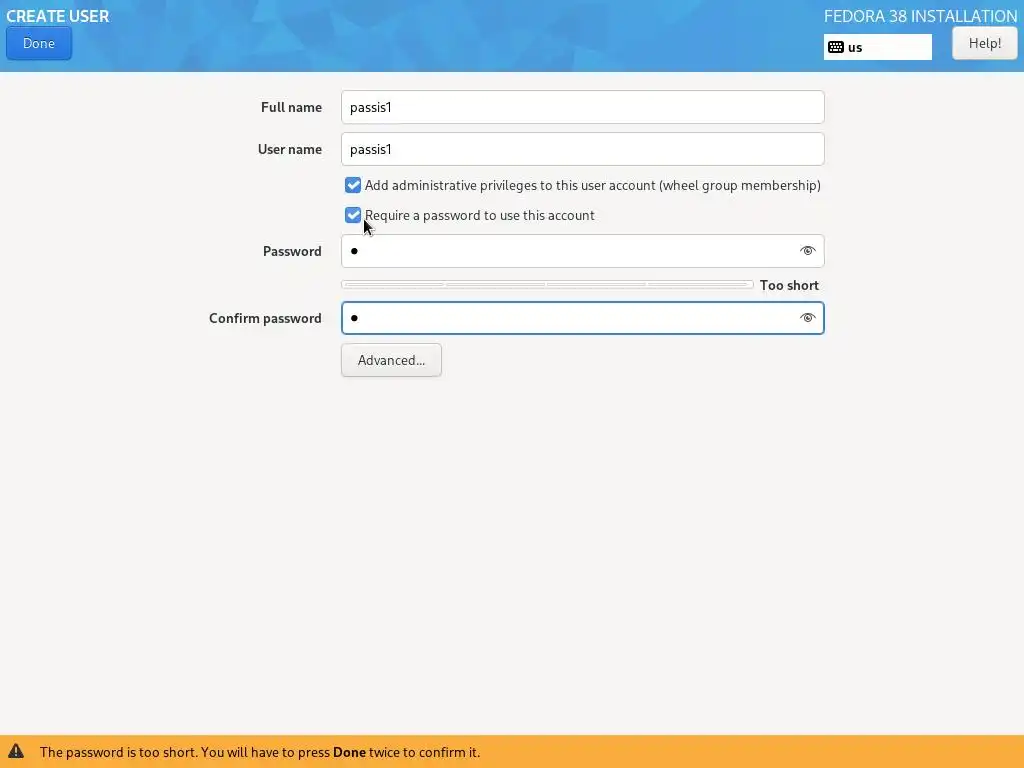Click the User name input field

coord(583,149)
